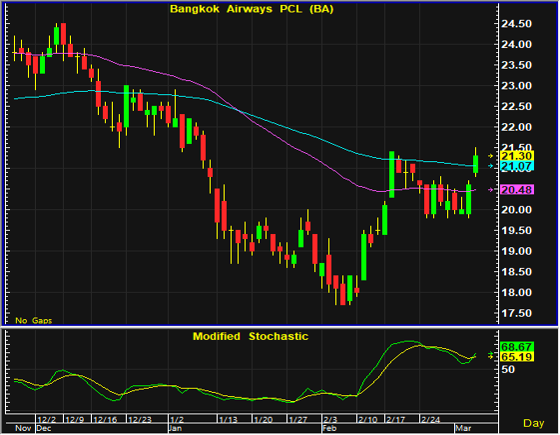Click the Mar month label
The width and height of the screenshot is (560, 435).
(464, 428)
